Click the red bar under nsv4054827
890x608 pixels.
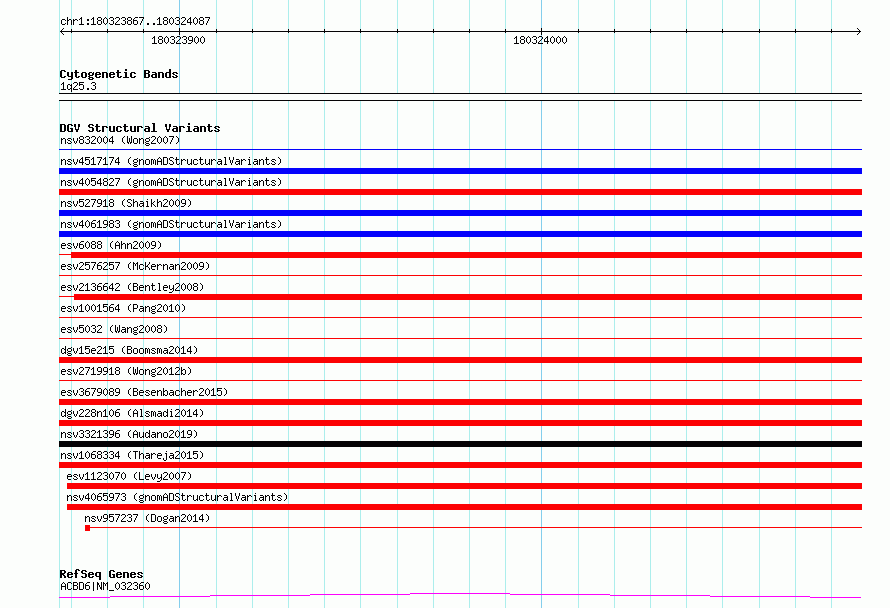point(460,192)
